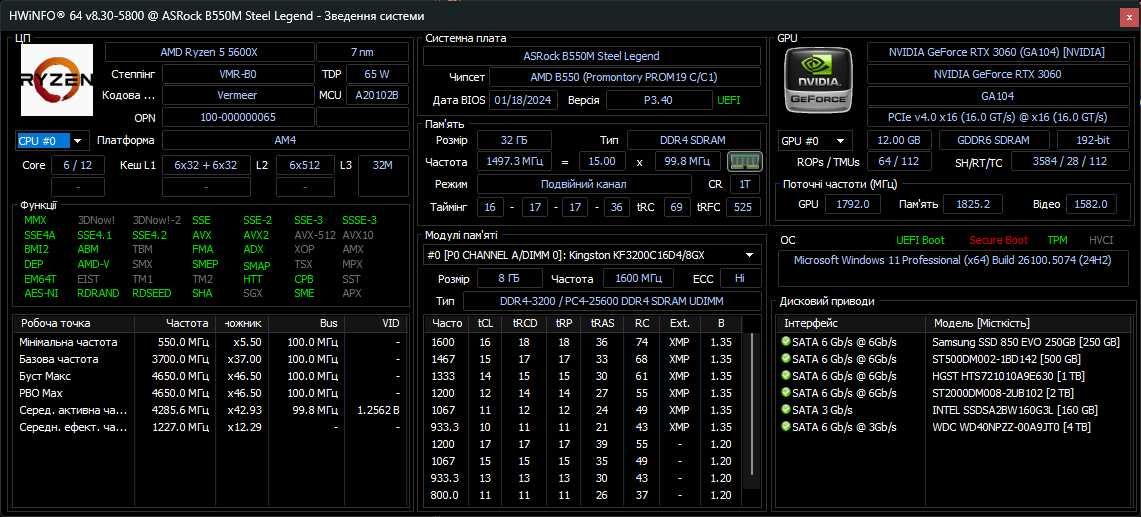Click the PCIe v4.0 x16 link field
This screenshot has height=517, width=1141.
pos(997,117)
